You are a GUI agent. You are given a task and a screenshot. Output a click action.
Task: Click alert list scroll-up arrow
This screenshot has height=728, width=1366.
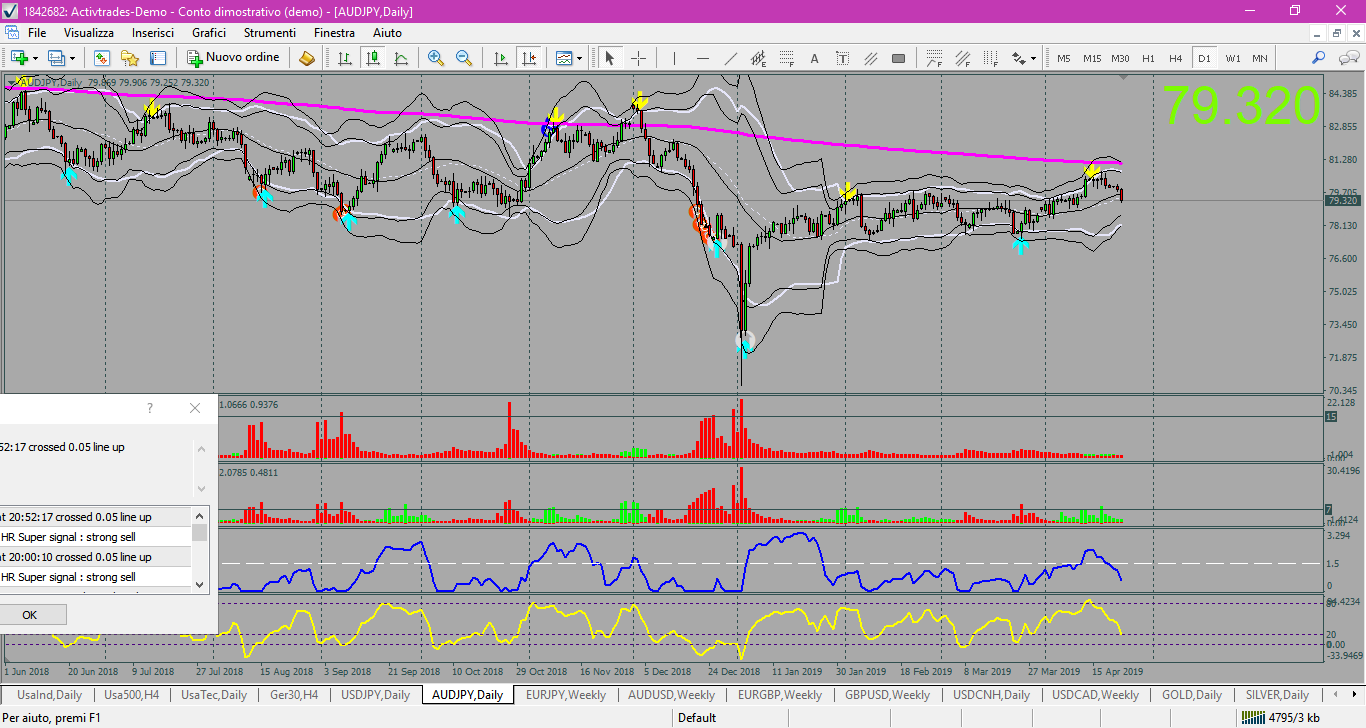coord(200,516)
